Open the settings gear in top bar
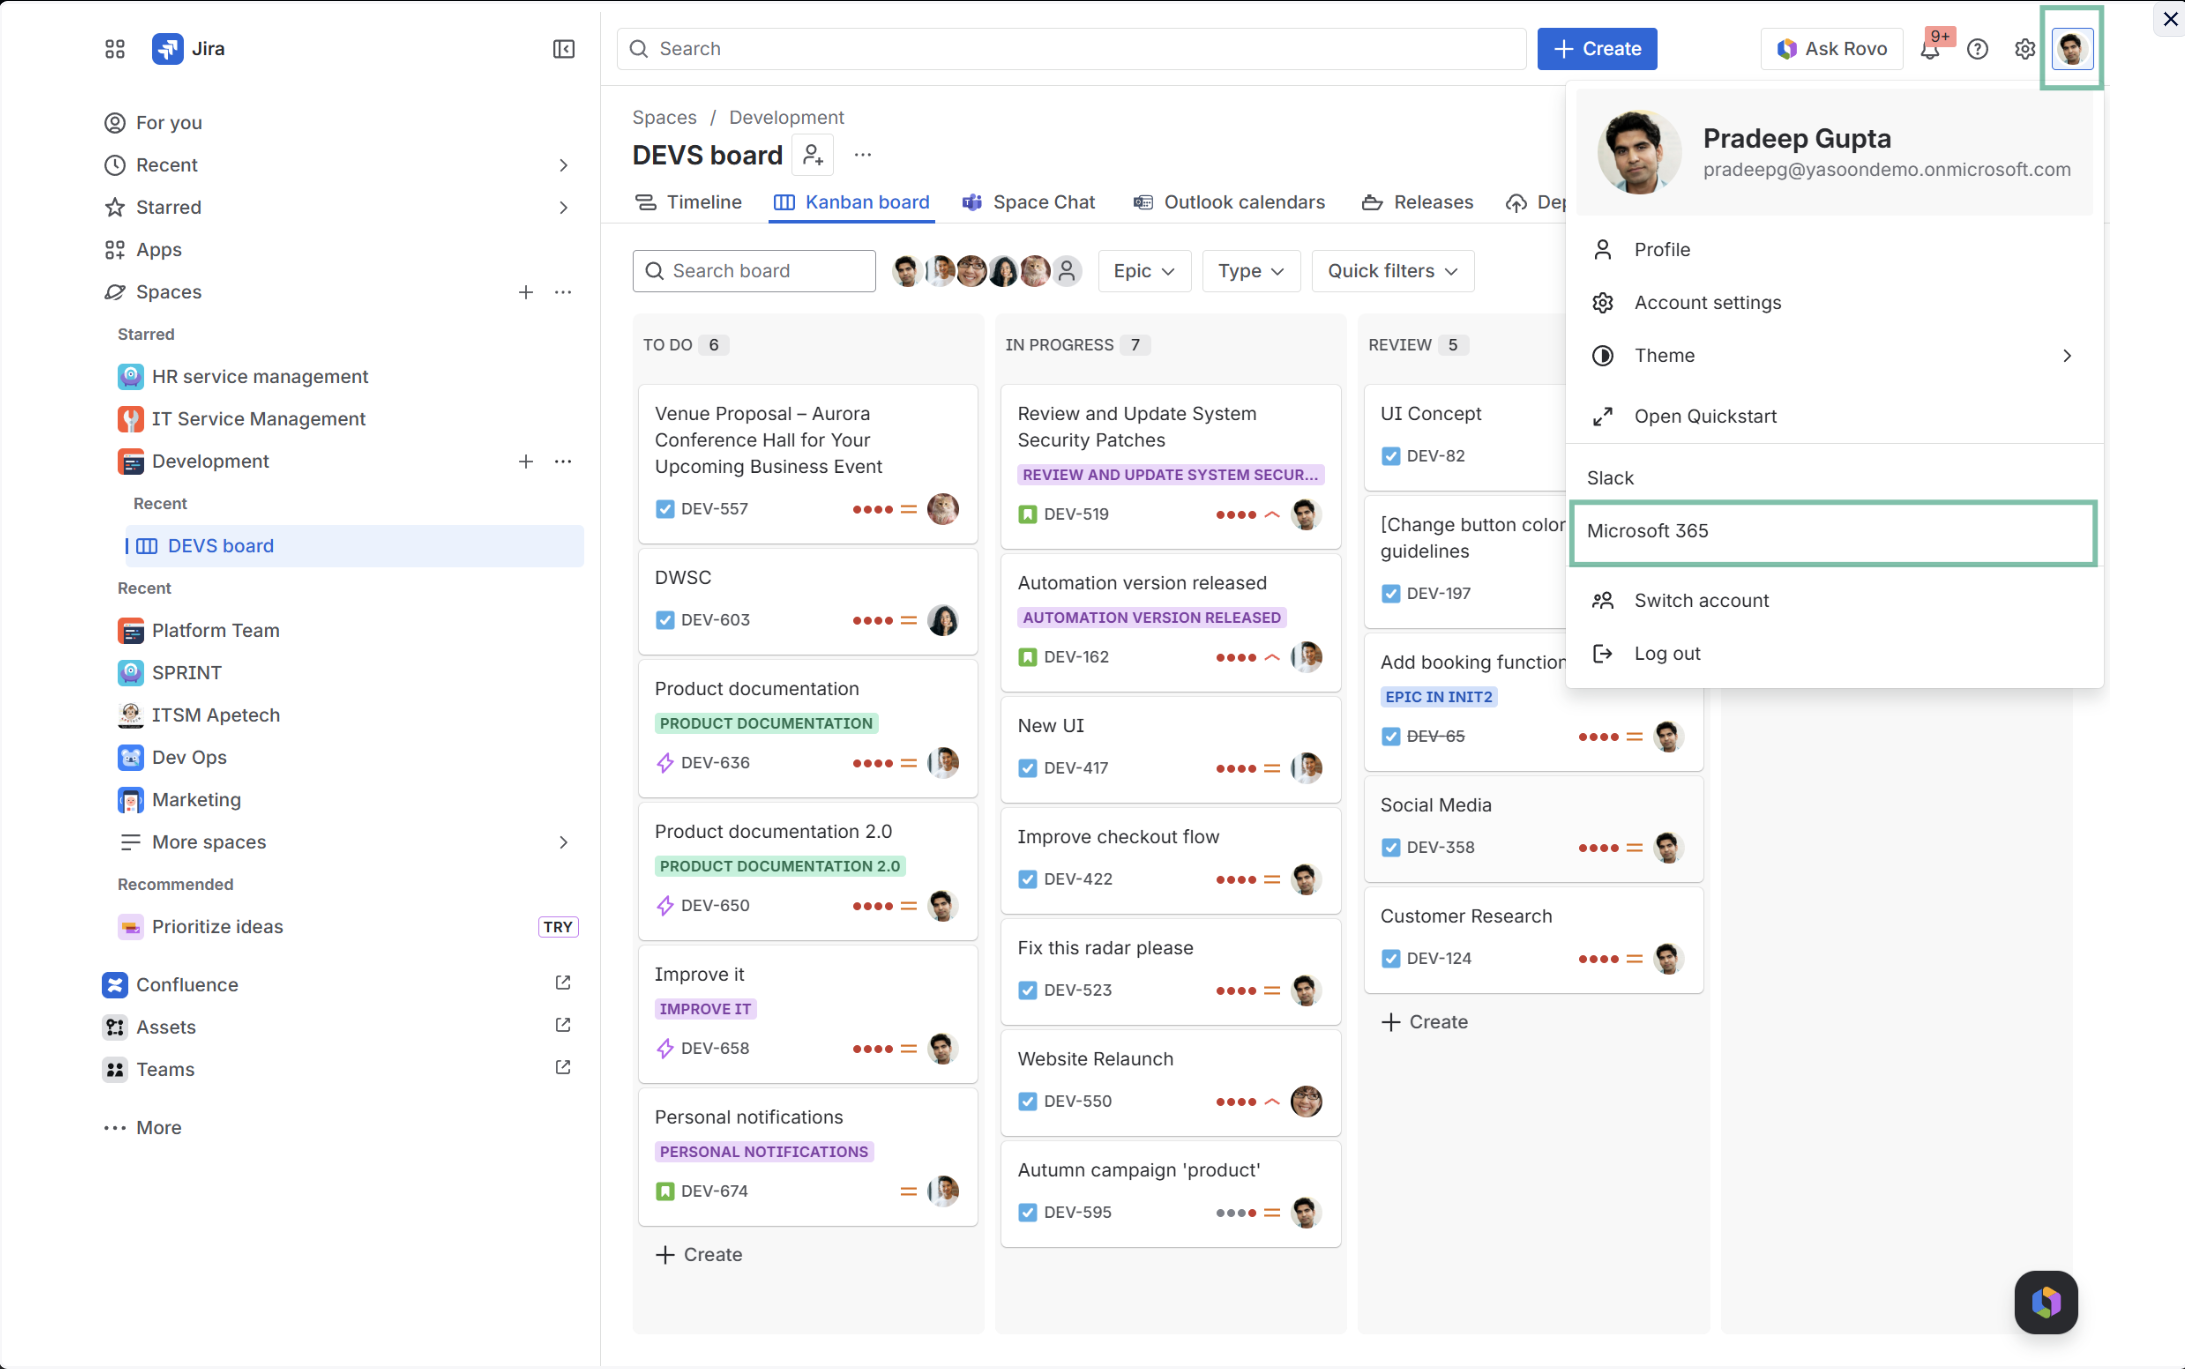 pos(2025,49)
